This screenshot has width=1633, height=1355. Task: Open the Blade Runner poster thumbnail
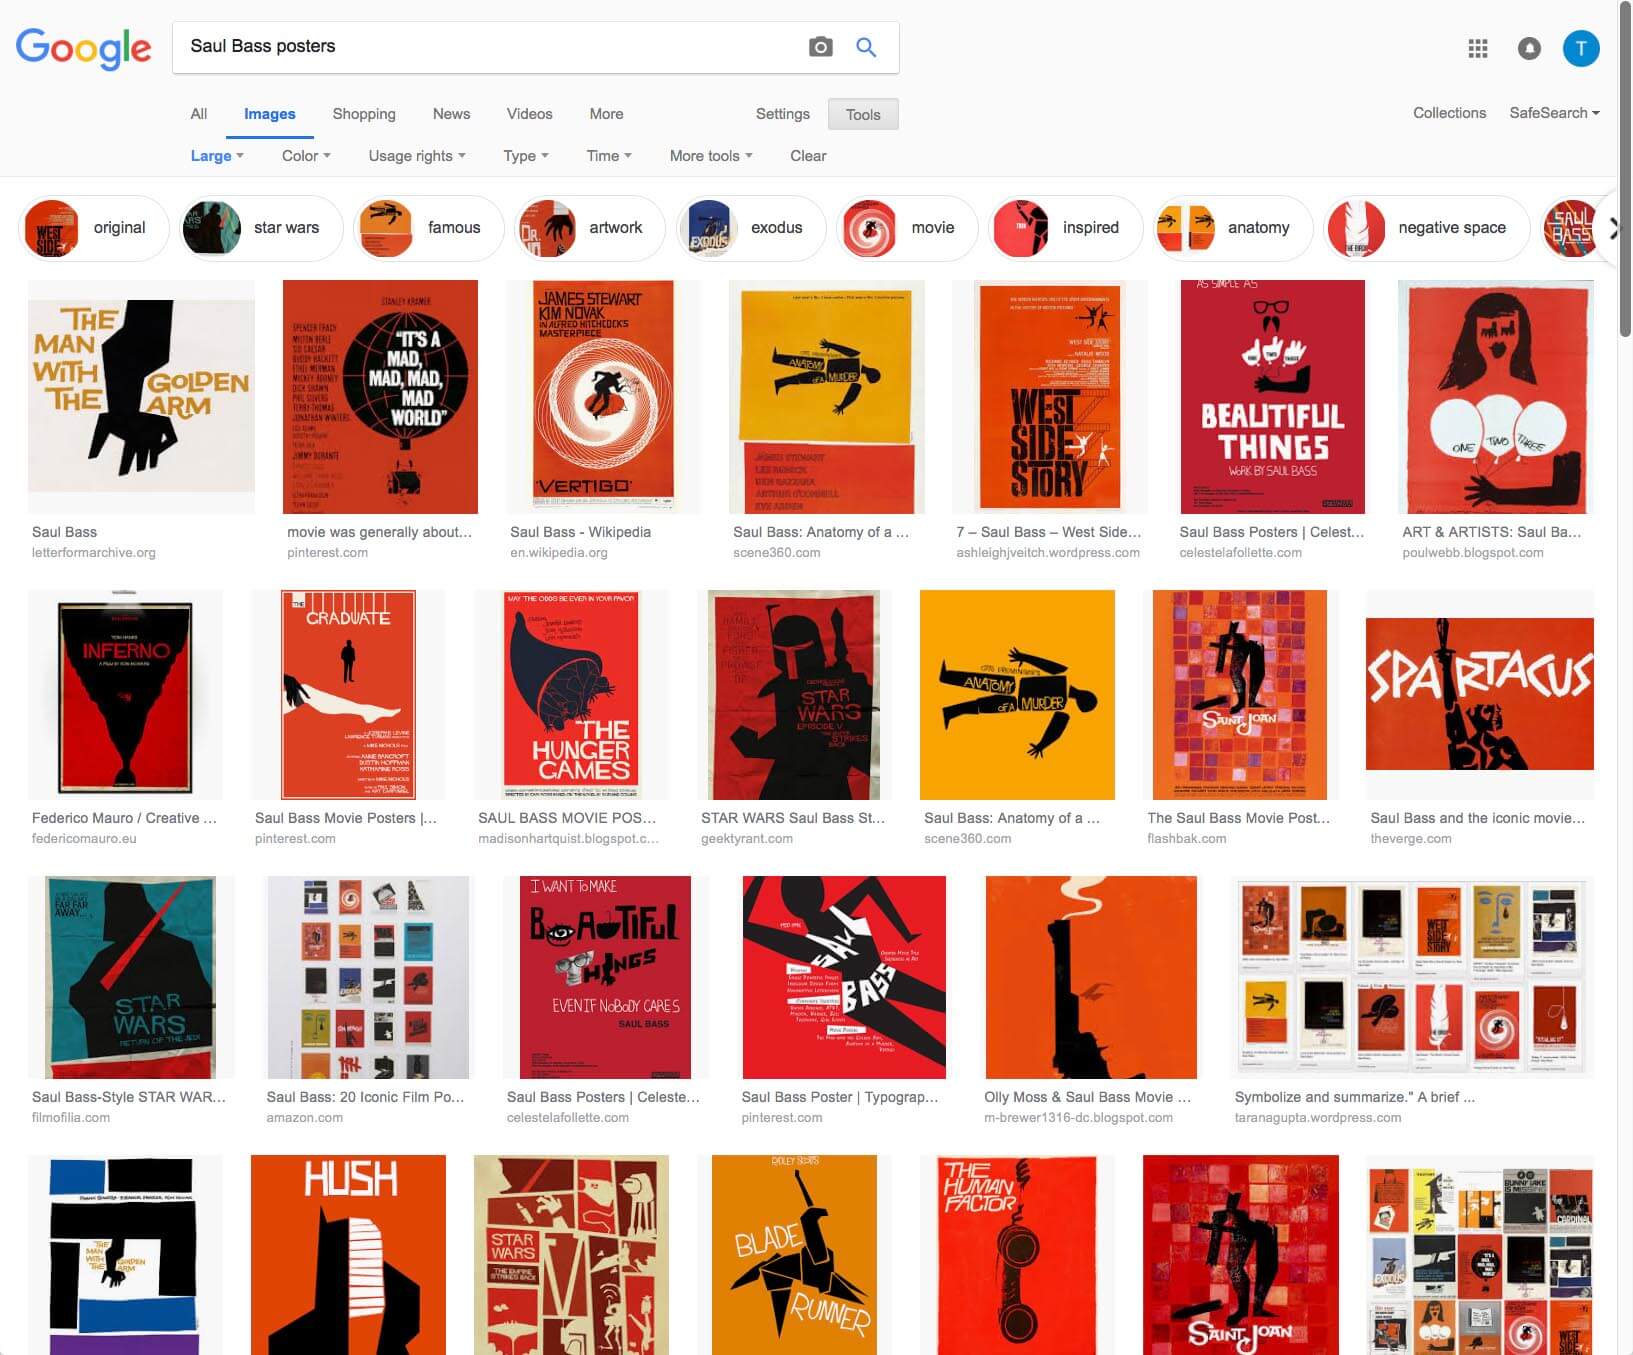pyautogui.click(x=794, y=1254)
